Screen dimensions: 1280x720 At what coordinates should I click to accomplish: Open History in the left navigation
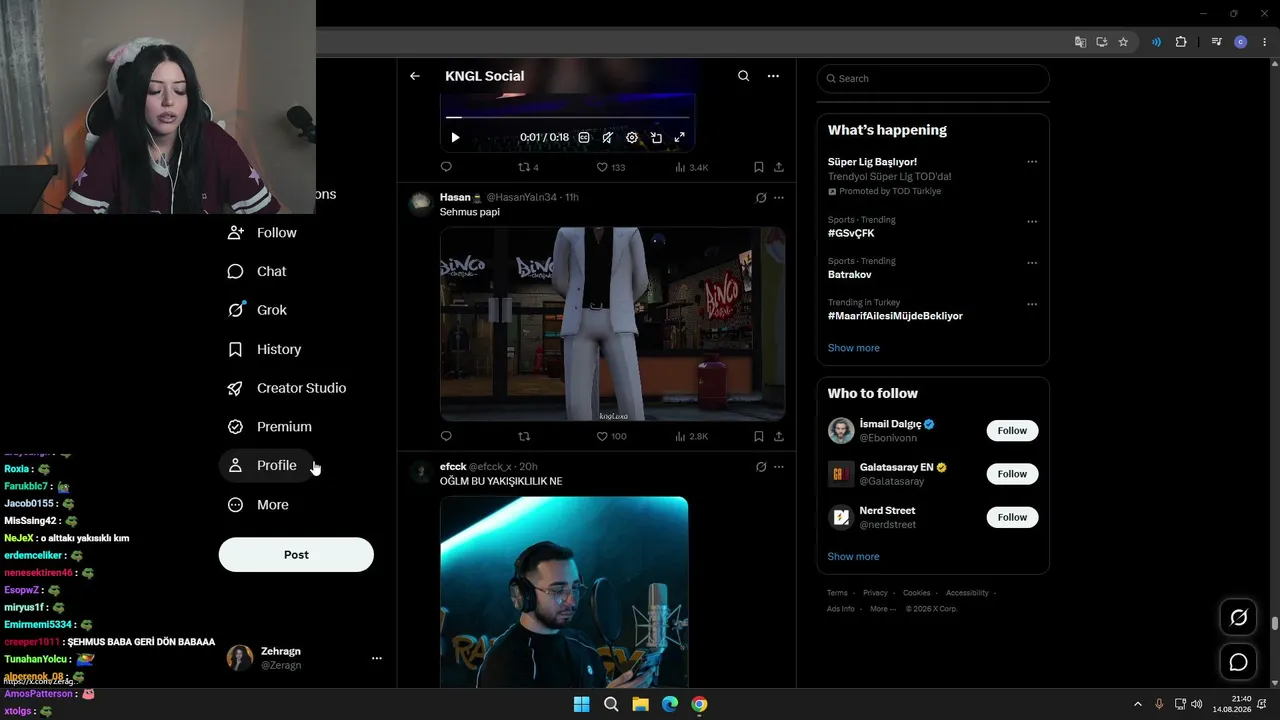pyautogui.click(x=265, y=349)
